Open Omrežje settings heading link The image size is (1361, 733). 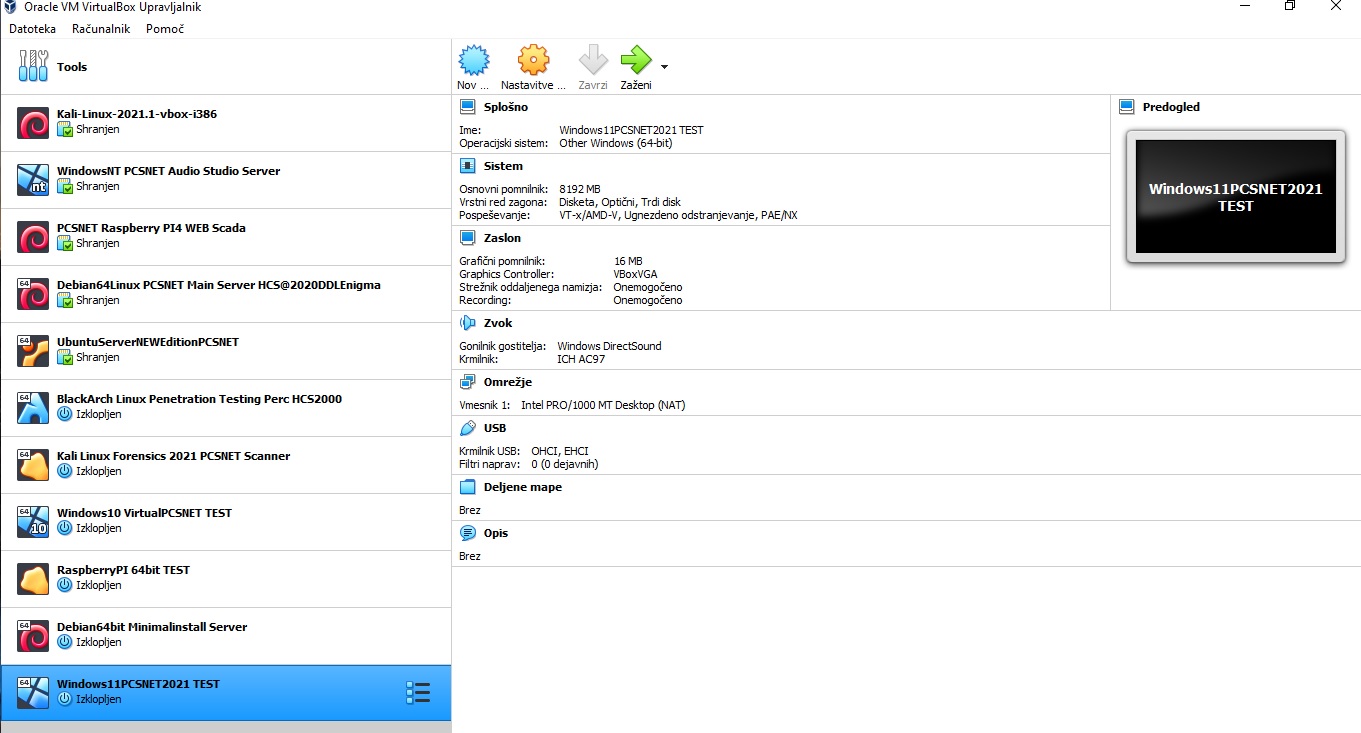click(x=508, y=382)
